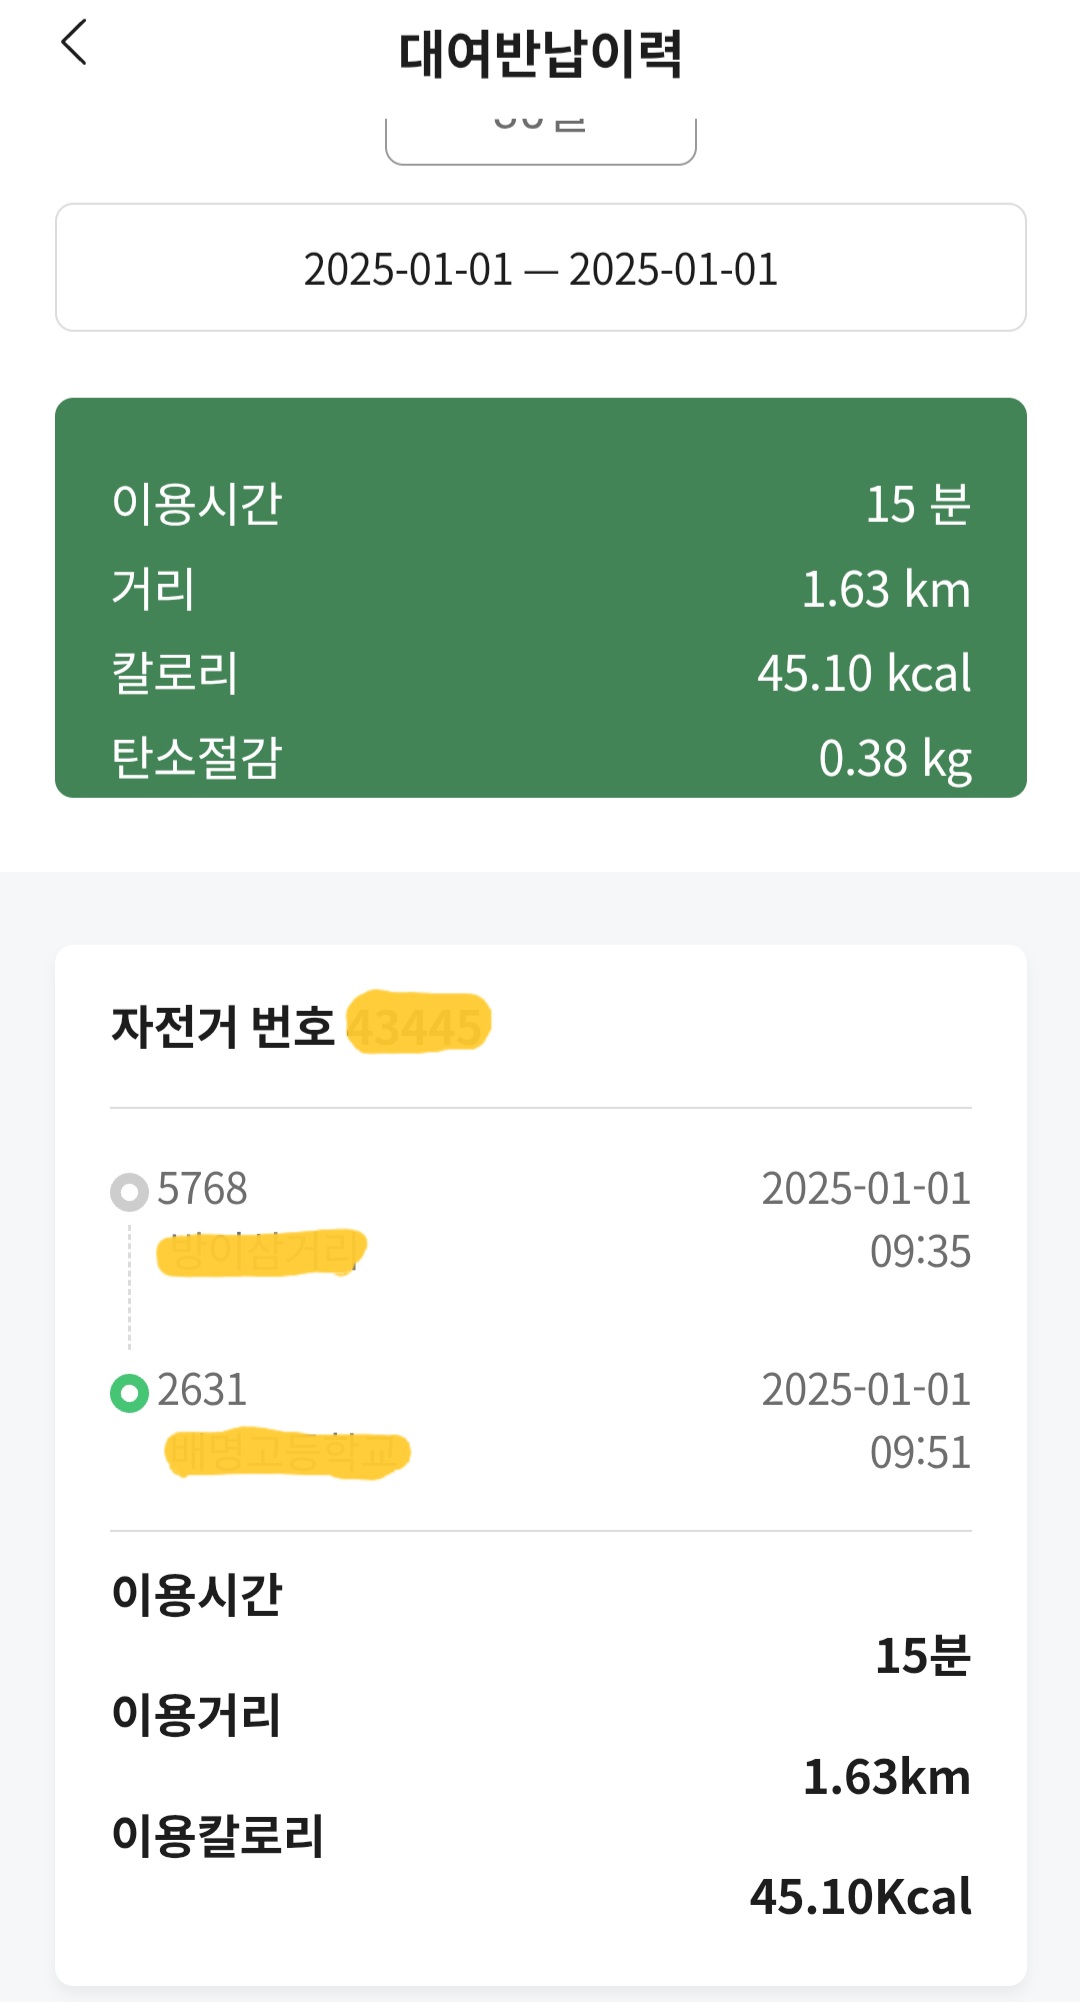
Task: Tap the 1.63 km distance in green summary
Action: (885, 589)
